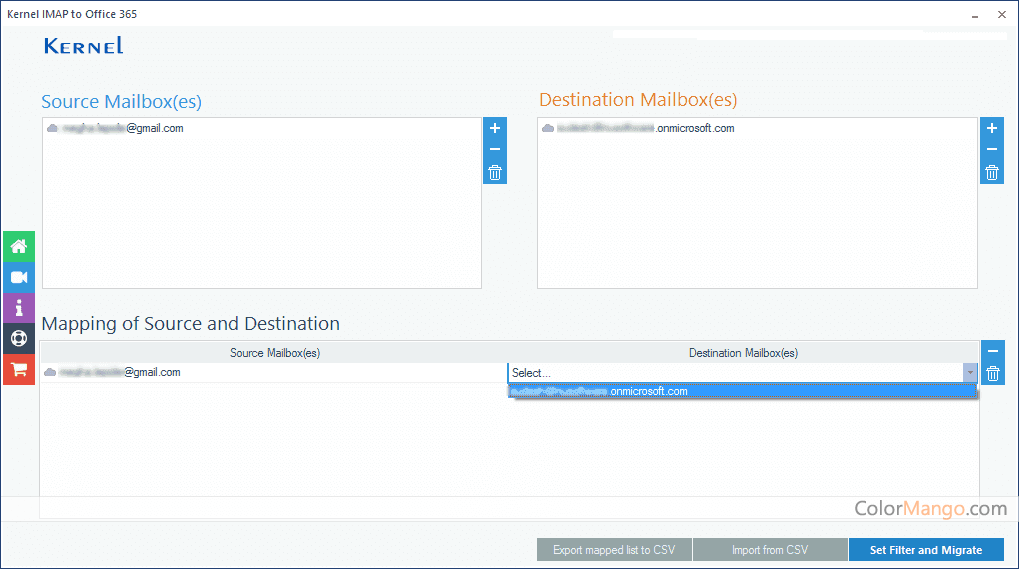1019x569 pixels.
Task: Delete all source mailboxes trash icon
Action: [494, 172]
